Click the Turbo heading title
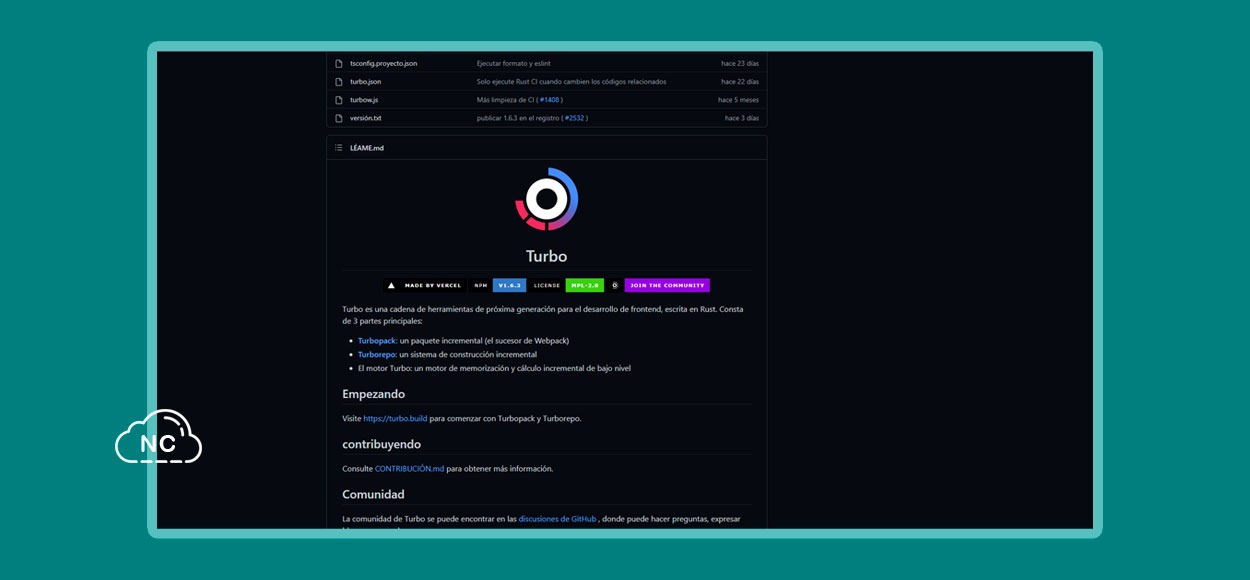This screenshot has height=580, width=1250. pos(547,256)
